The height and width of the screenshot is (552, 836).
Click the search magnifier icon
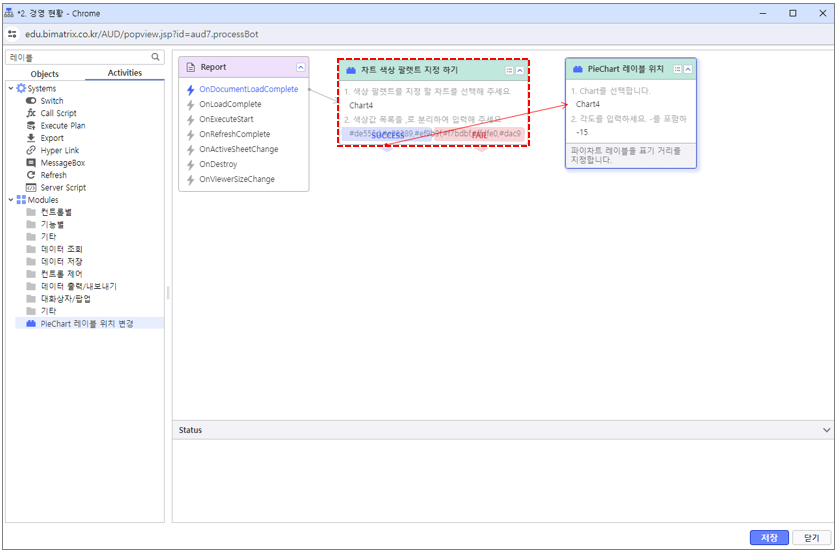pos(155,58)
